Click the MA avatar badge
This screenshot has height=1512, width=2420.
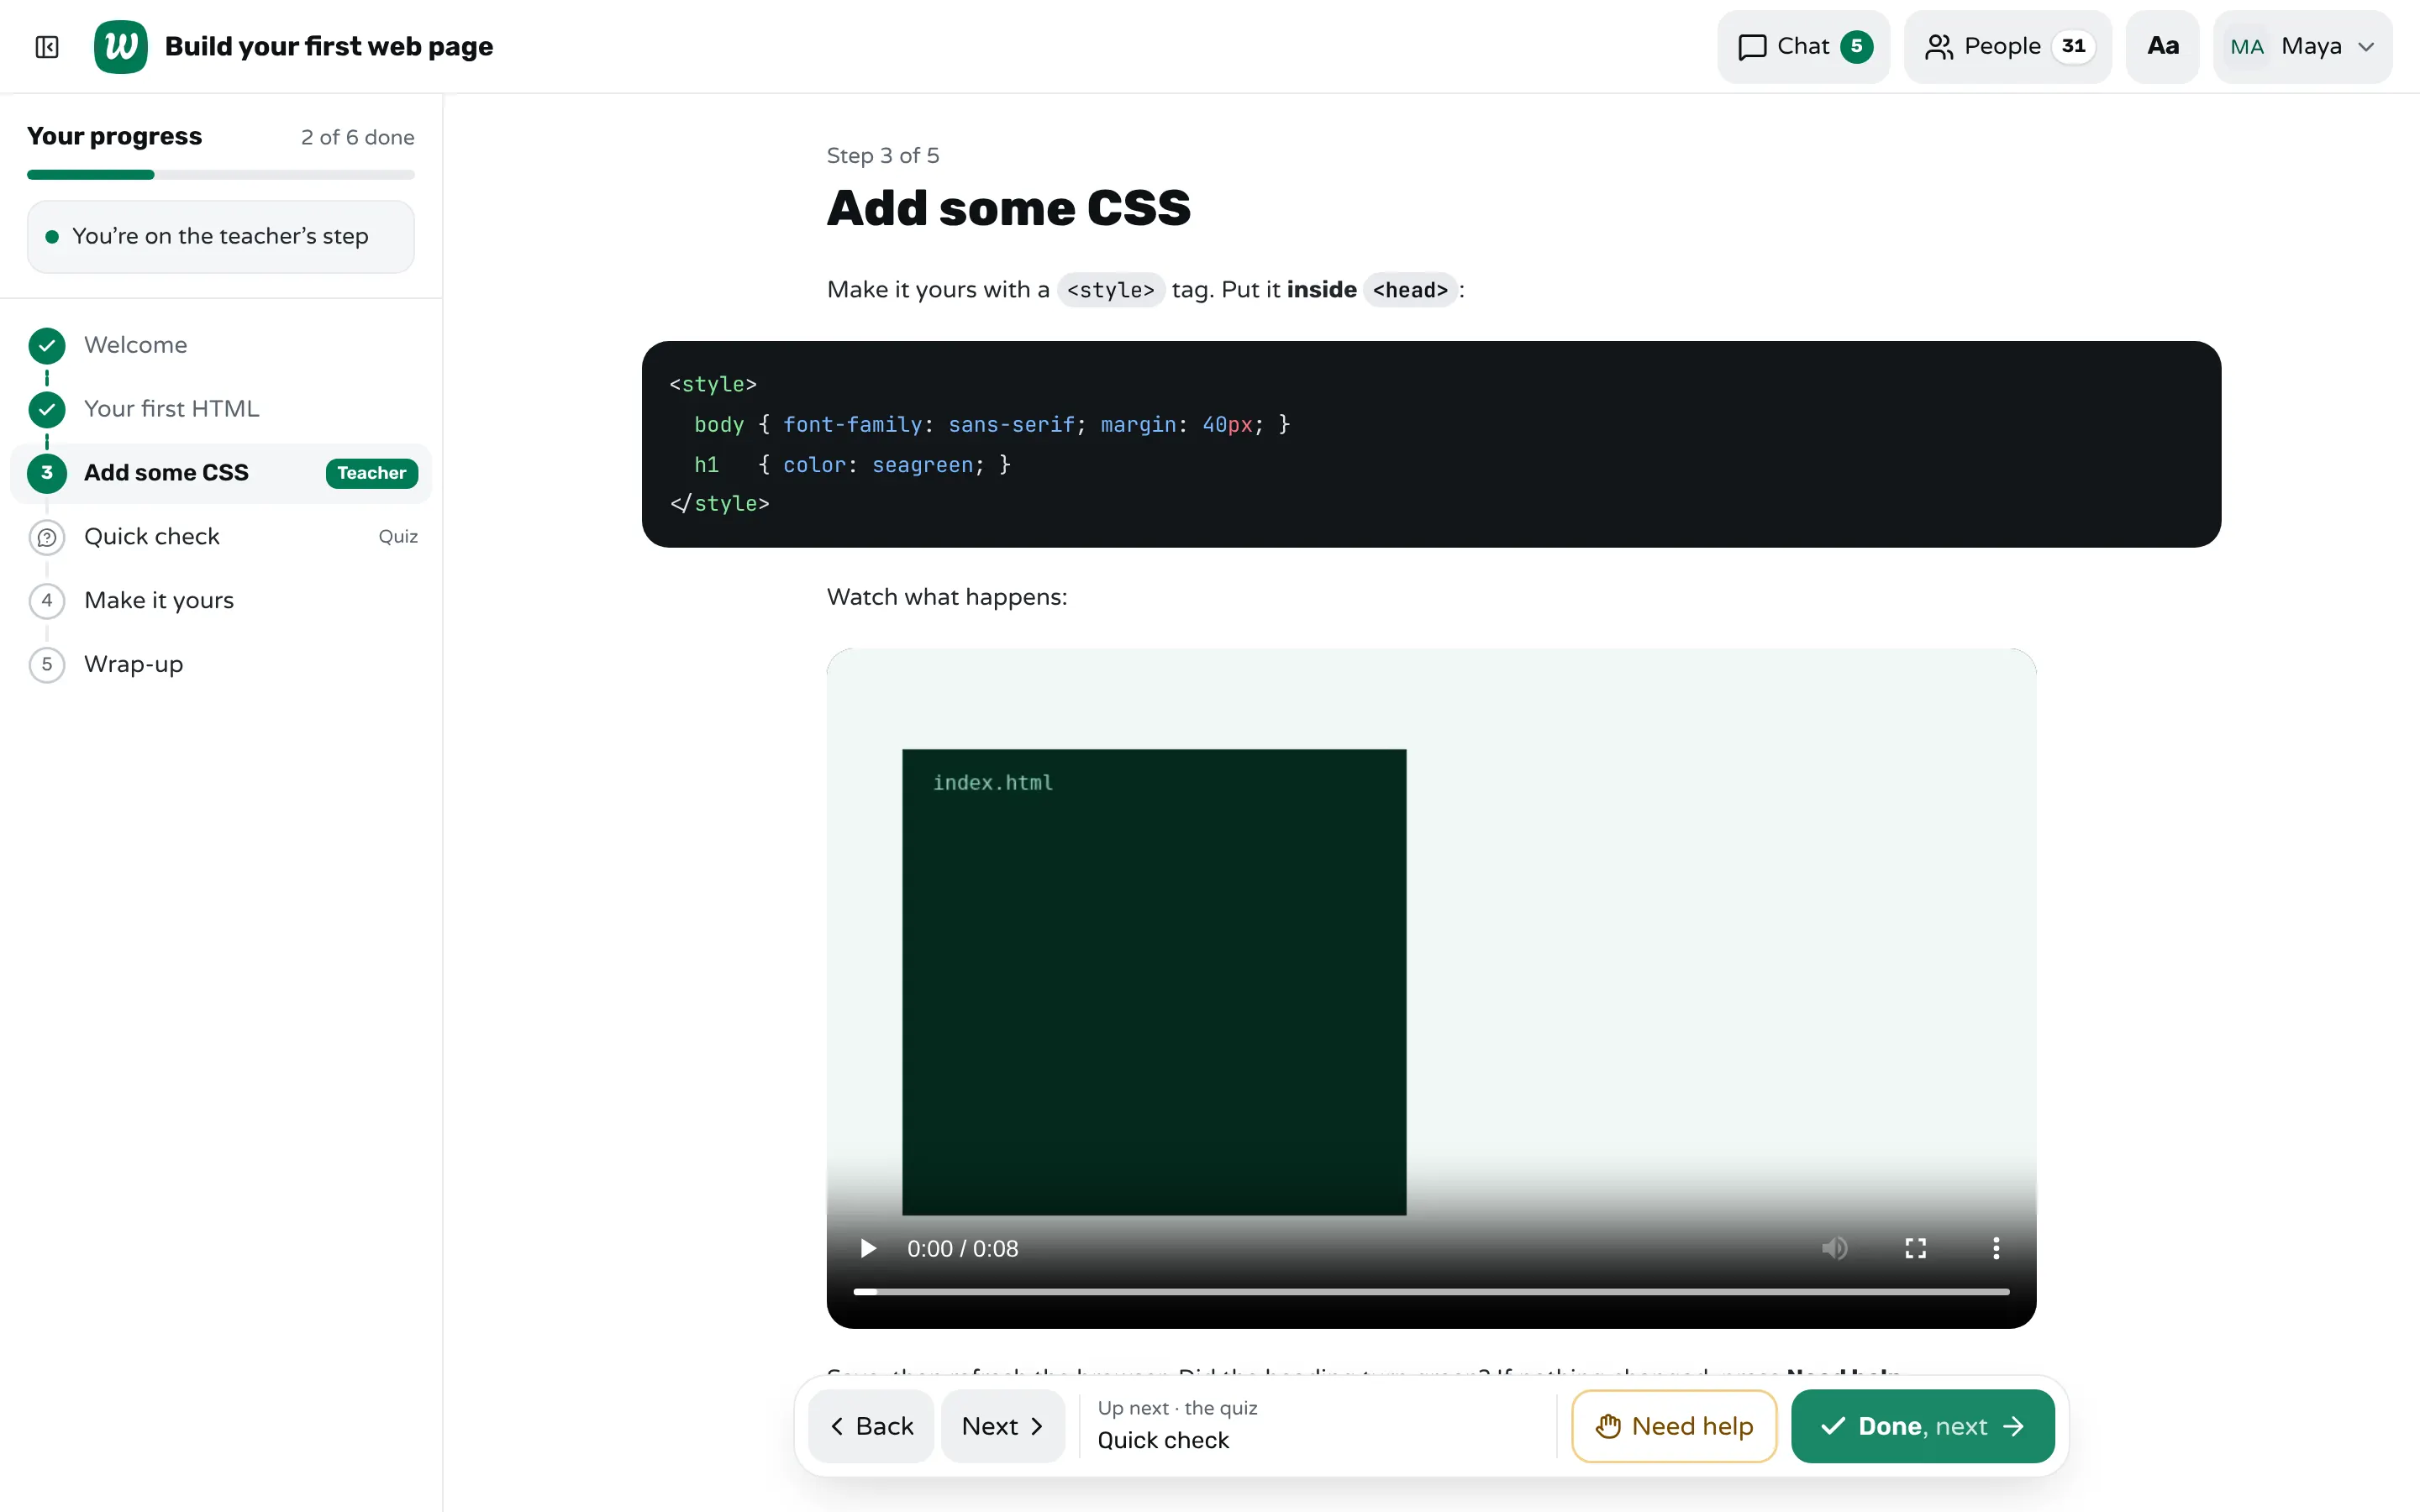click(2246, 47)
